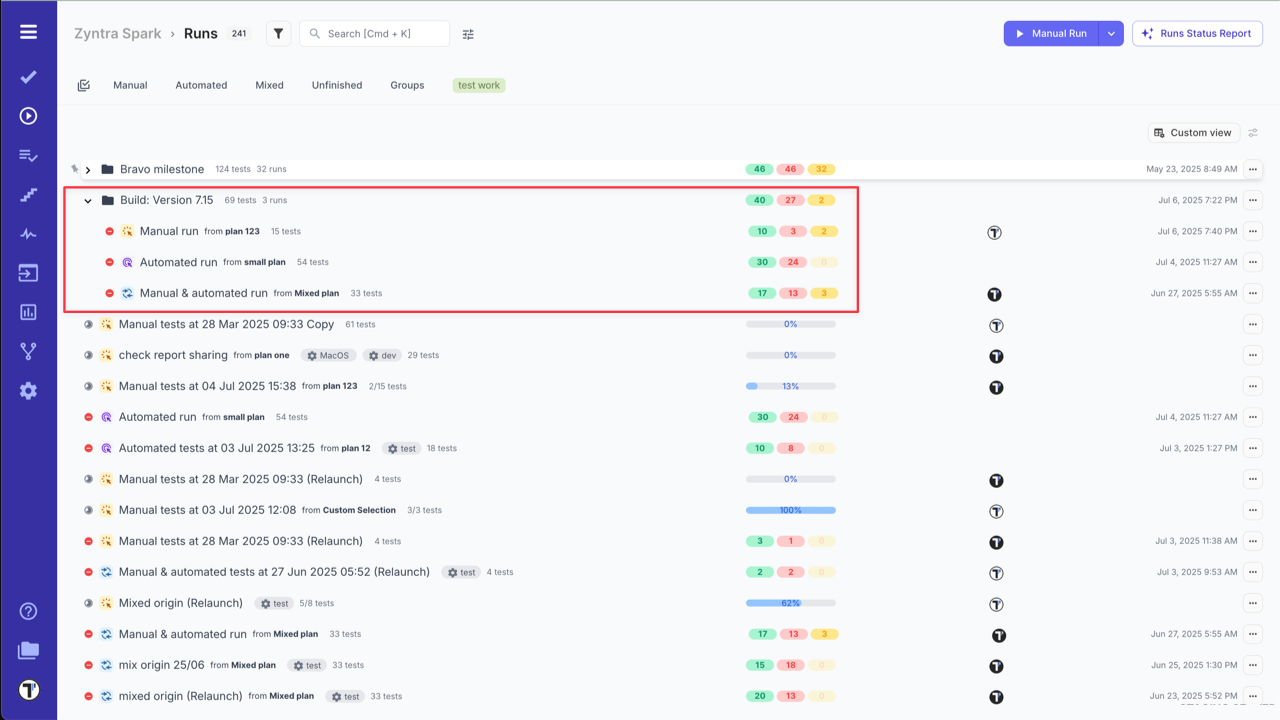This screenshot has width=1280, height=720.
Task: Open the filter funnel icon near search
Action: click(x=278, y=33)
